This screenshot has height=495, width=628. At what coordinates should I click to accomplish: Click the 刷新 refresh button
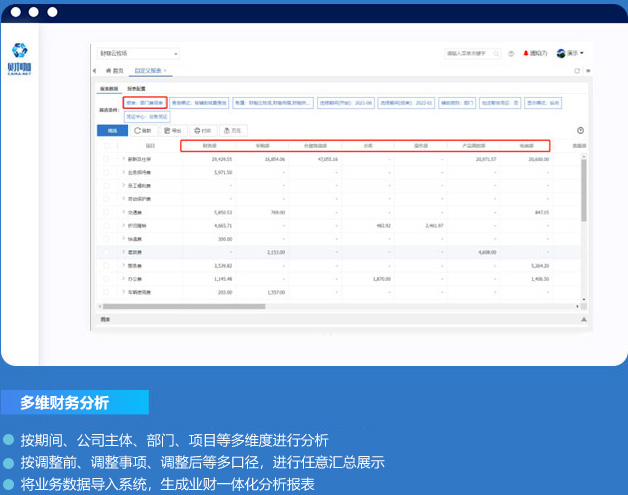click(x=143, y=131)
